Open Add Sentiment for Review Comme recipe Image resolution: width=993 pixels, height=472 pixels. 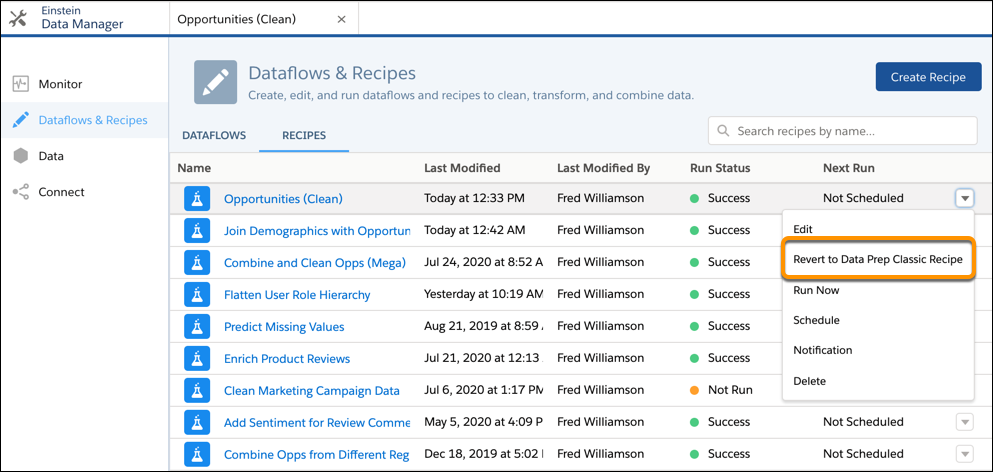click(317, 423)
